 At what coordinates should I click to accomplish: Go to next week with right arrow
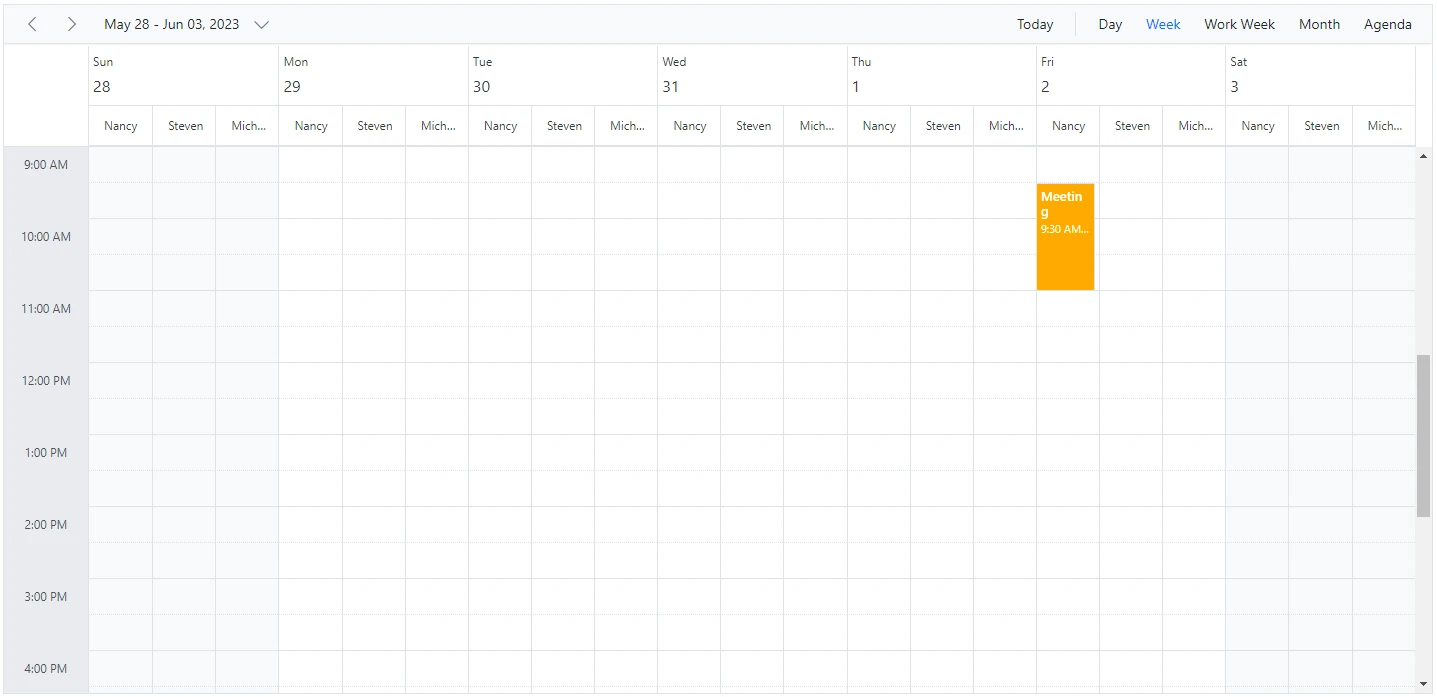(71, 24)
